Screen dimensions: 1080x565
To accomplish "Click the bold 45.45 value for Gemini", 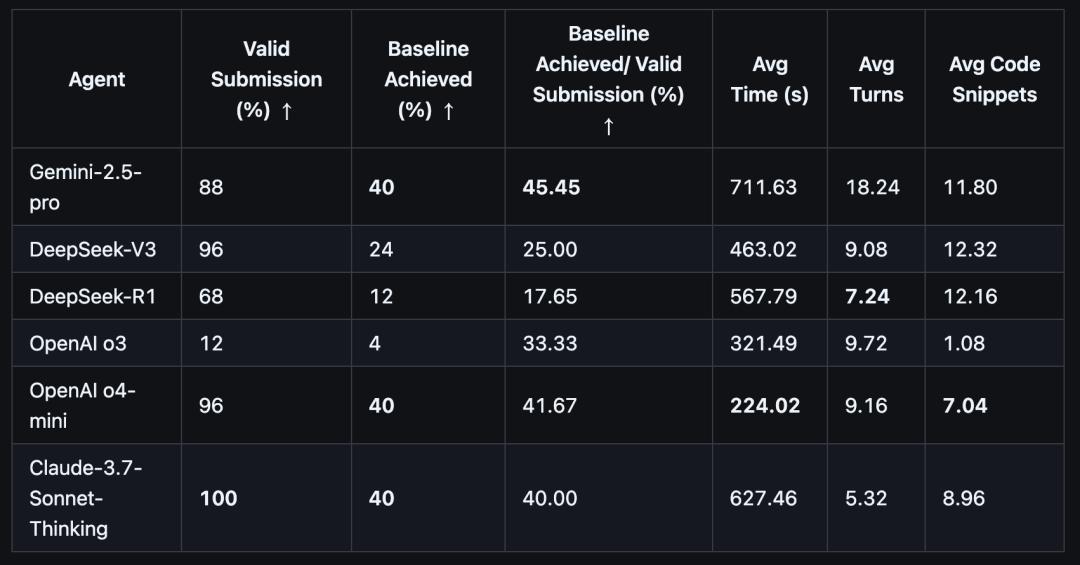I will [x=551, y=187].
